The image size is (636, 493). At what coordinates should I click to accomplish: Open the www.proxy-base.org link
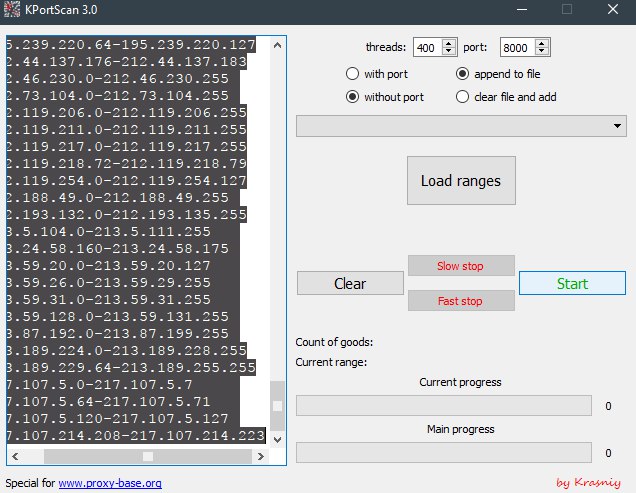click(110, 483)
